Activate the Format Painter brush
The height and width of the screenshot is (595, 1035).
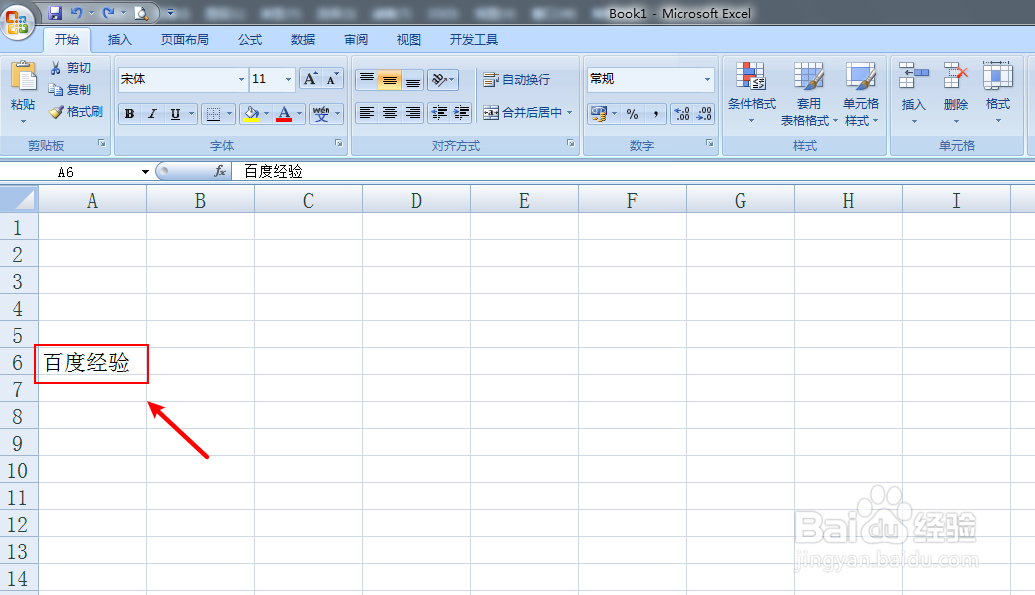pyautogui.click(x=77, y=112)
